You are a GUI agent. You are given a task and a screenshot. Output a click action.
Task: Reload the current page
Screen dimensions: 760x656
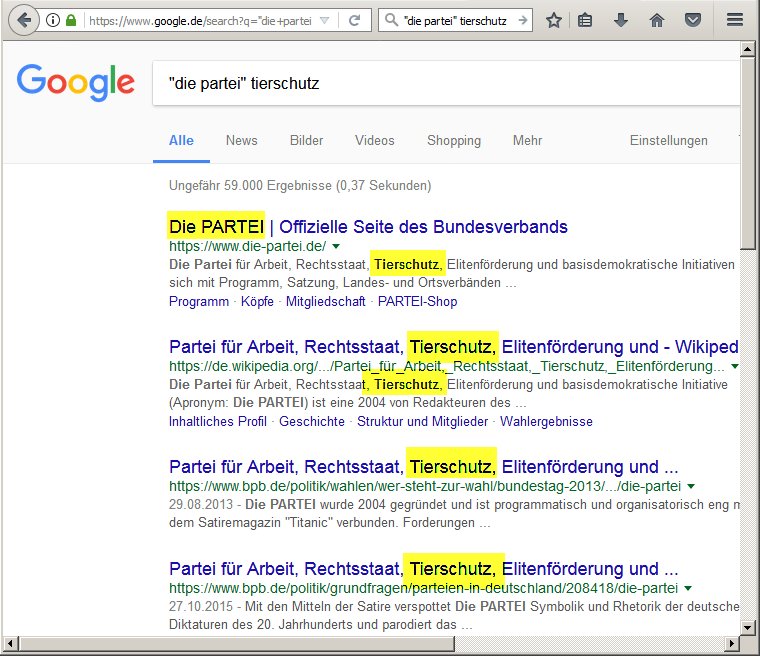point(354,20)
